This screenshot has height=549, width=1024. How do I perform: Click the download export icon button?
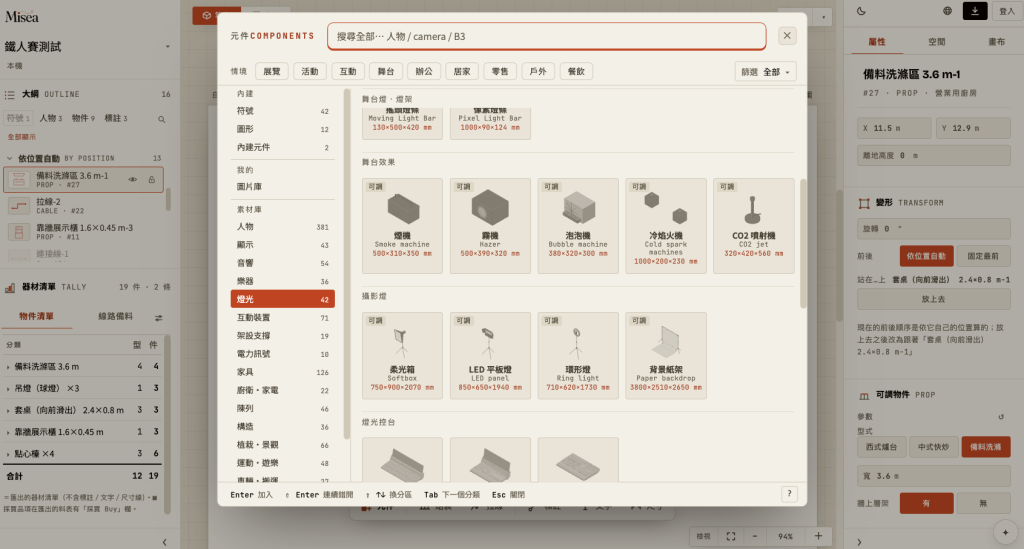point(974,11)
